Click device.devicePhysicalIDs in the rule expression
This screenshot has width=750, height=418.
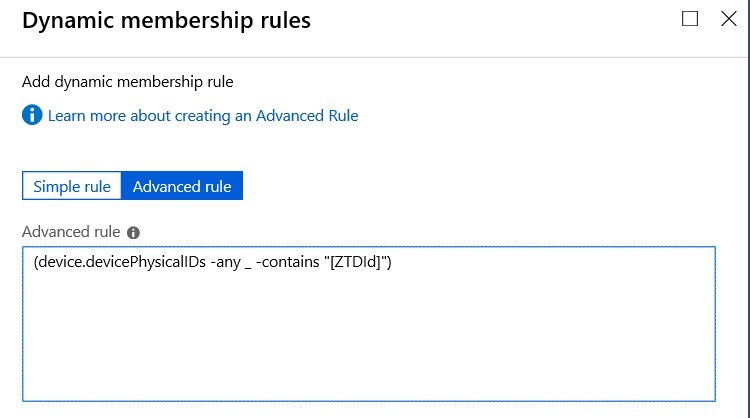122,262
